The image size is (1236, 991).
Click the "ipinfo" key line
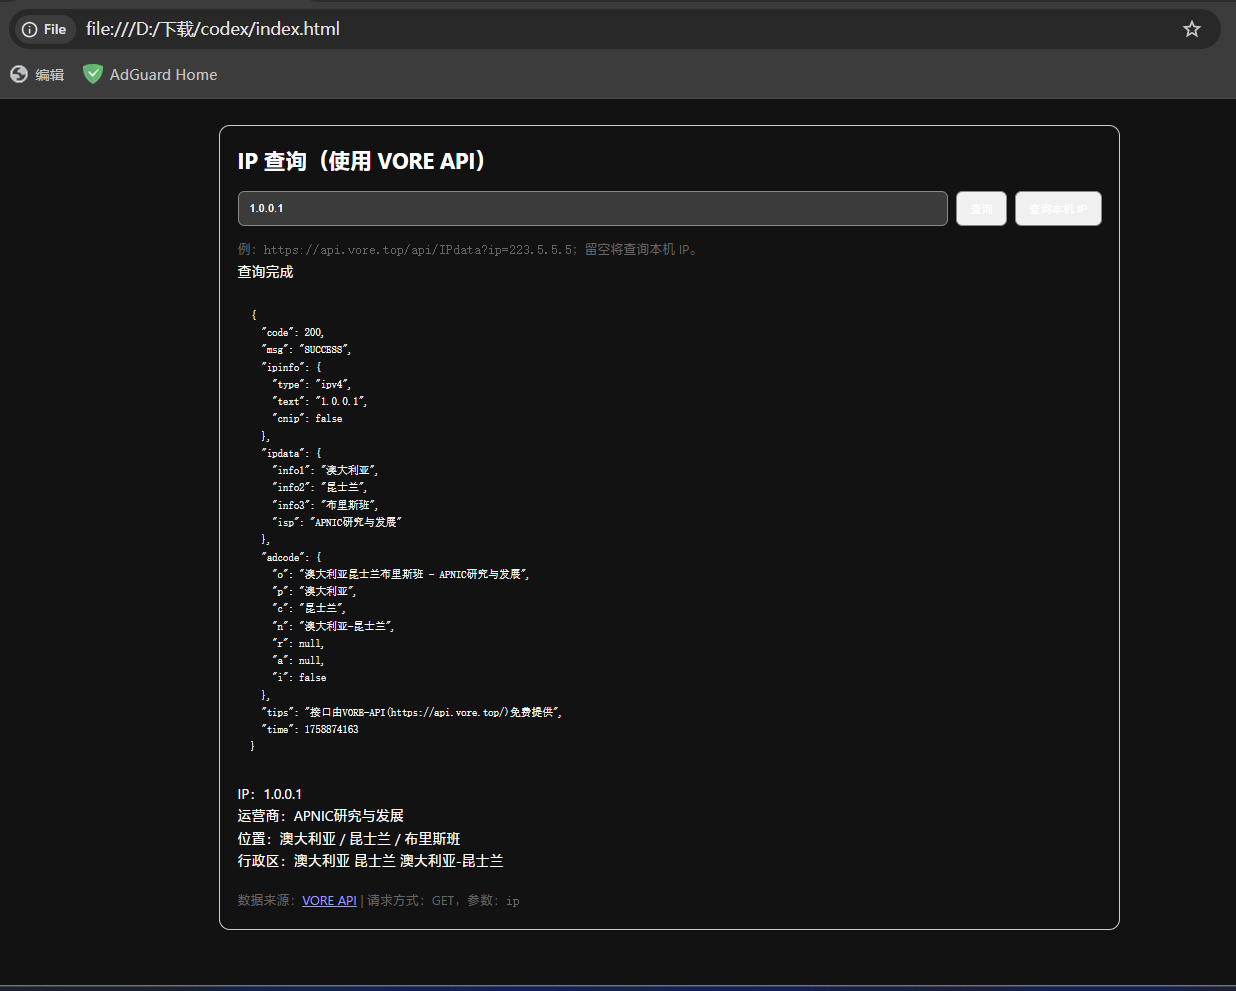point(291,367)
